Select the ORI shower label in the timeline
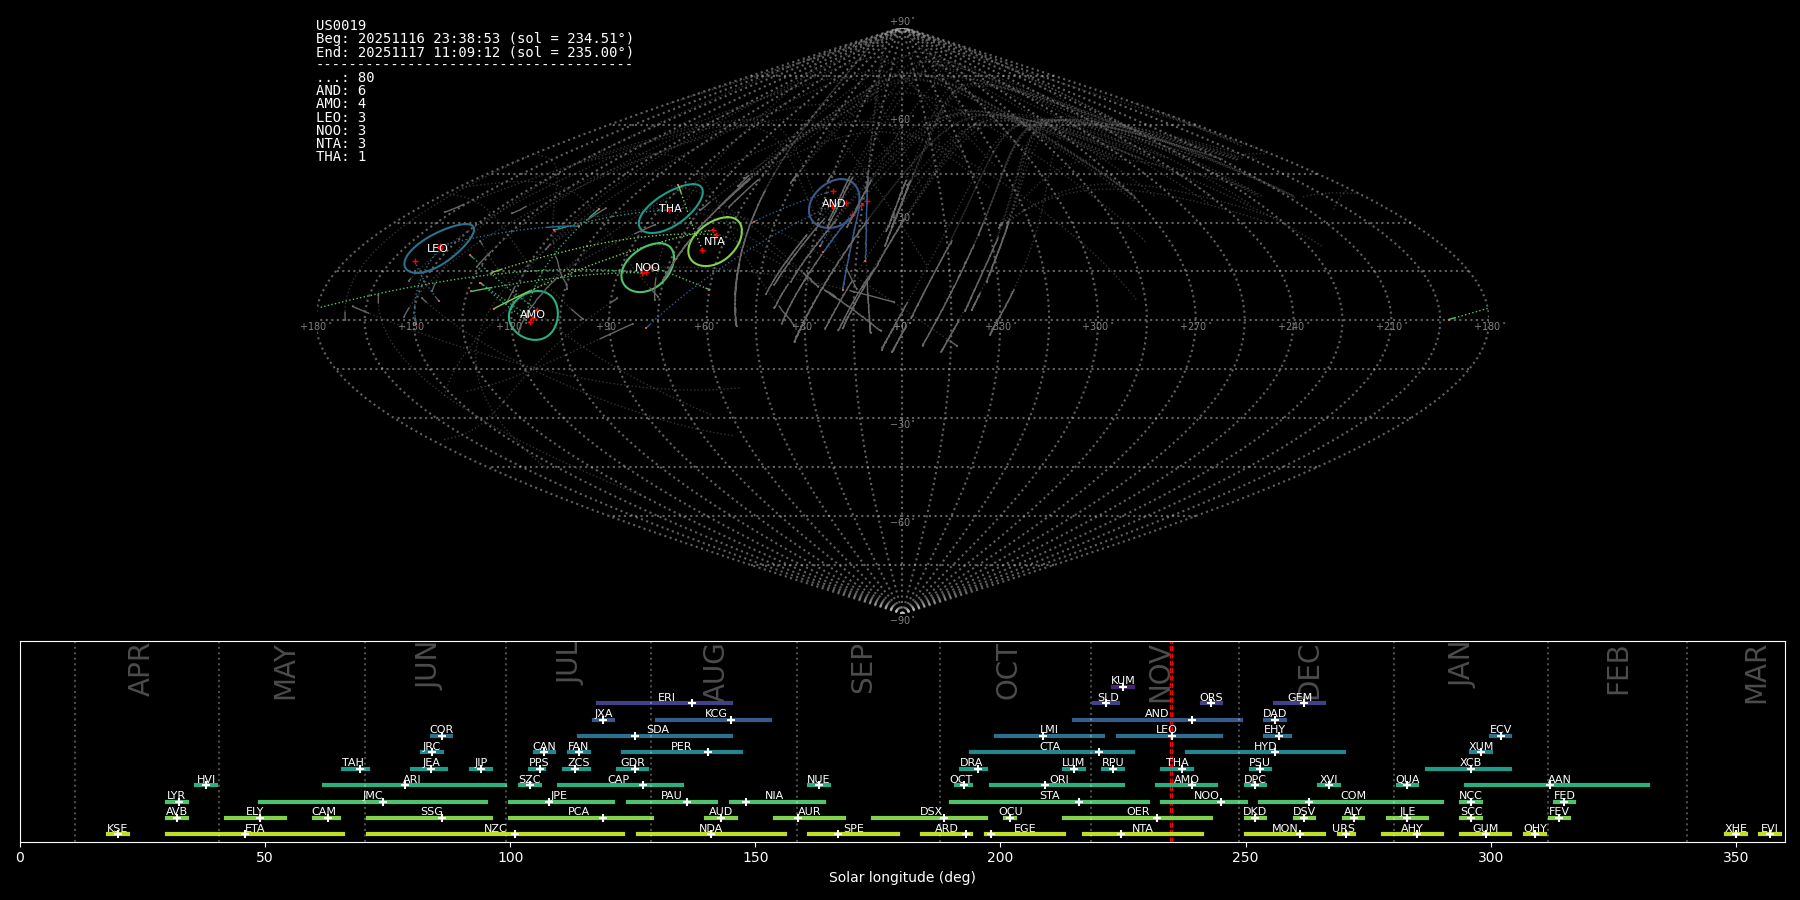Viewport: 1800px width, 900px height. [x=1059, y=780]
